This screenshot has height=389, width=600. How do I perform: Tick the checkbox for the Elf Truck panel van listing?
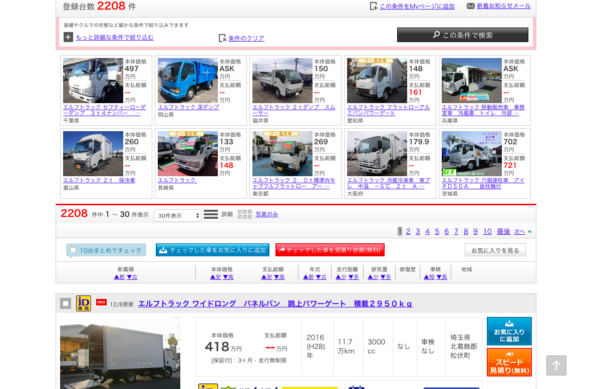[x=65, y=303]
